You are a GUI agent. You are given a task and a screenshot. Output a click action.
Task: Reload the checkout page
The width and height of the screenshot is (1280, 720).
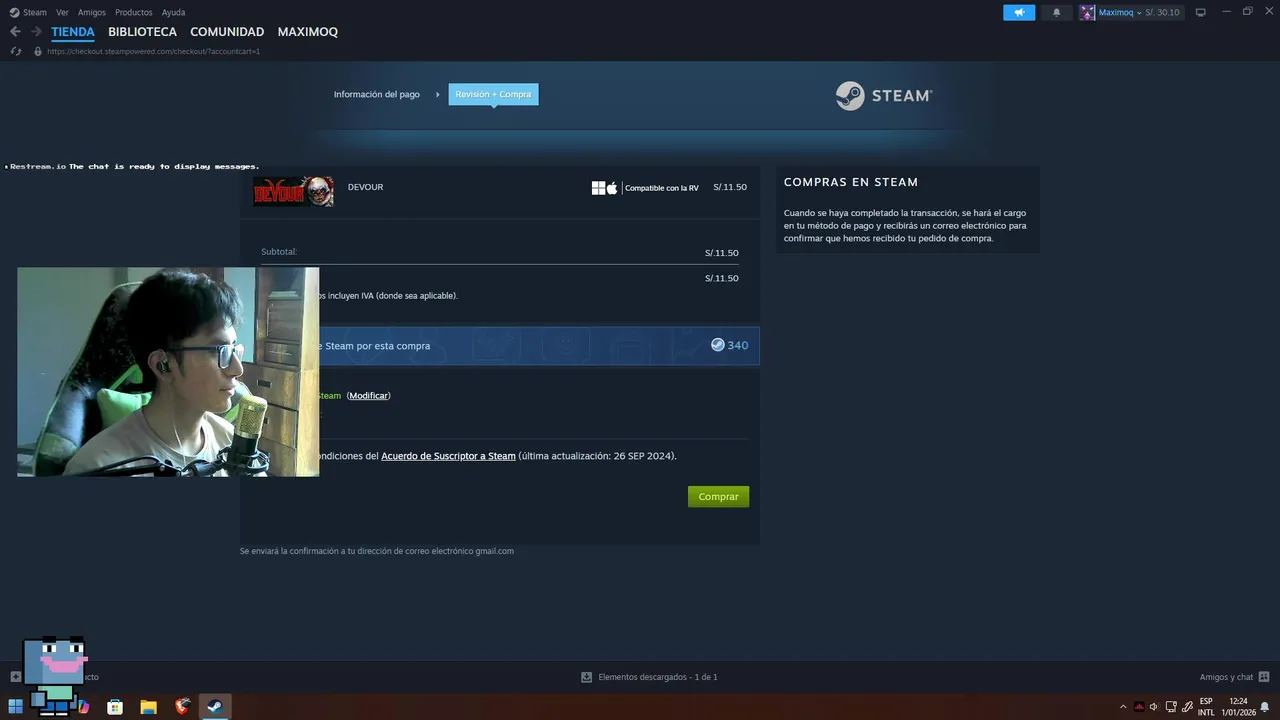click(15, 51)
